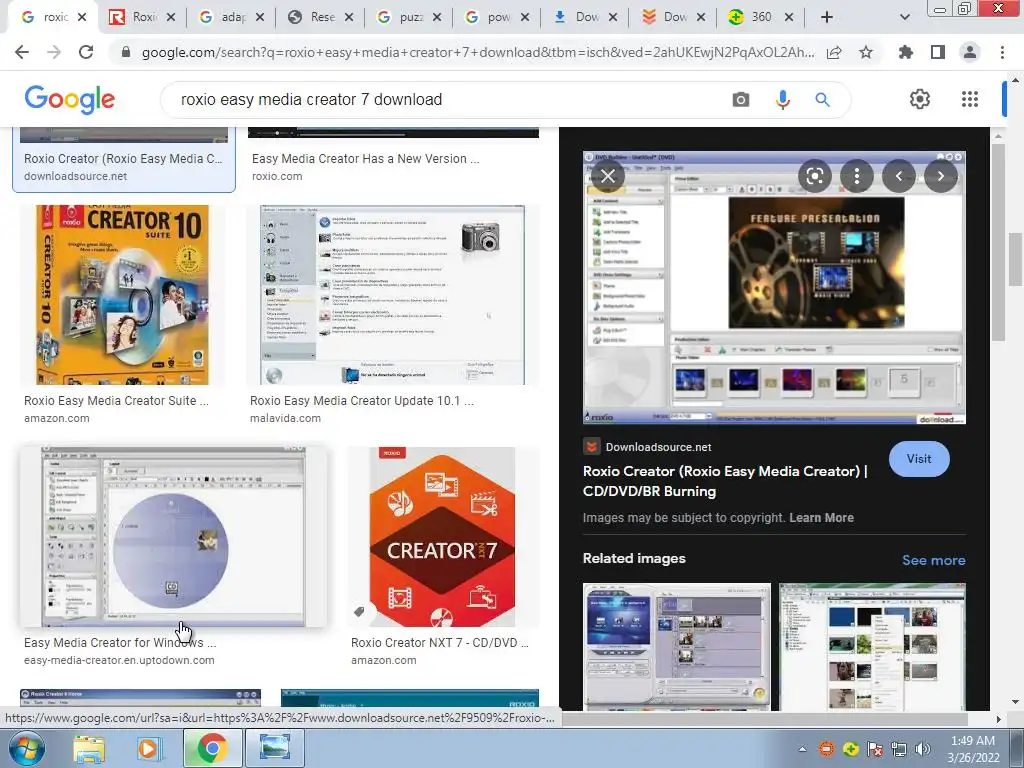Go back with the browser back arrow

[22, 52]
